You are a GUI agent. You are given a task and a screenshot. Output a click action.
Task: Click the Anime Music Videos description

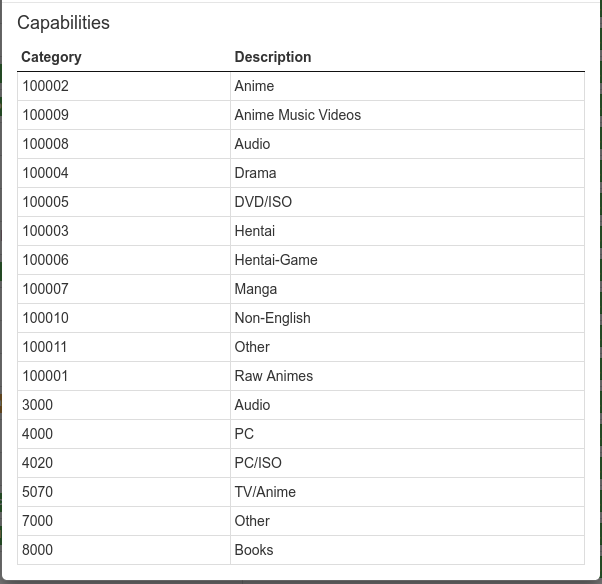(297, 115)
